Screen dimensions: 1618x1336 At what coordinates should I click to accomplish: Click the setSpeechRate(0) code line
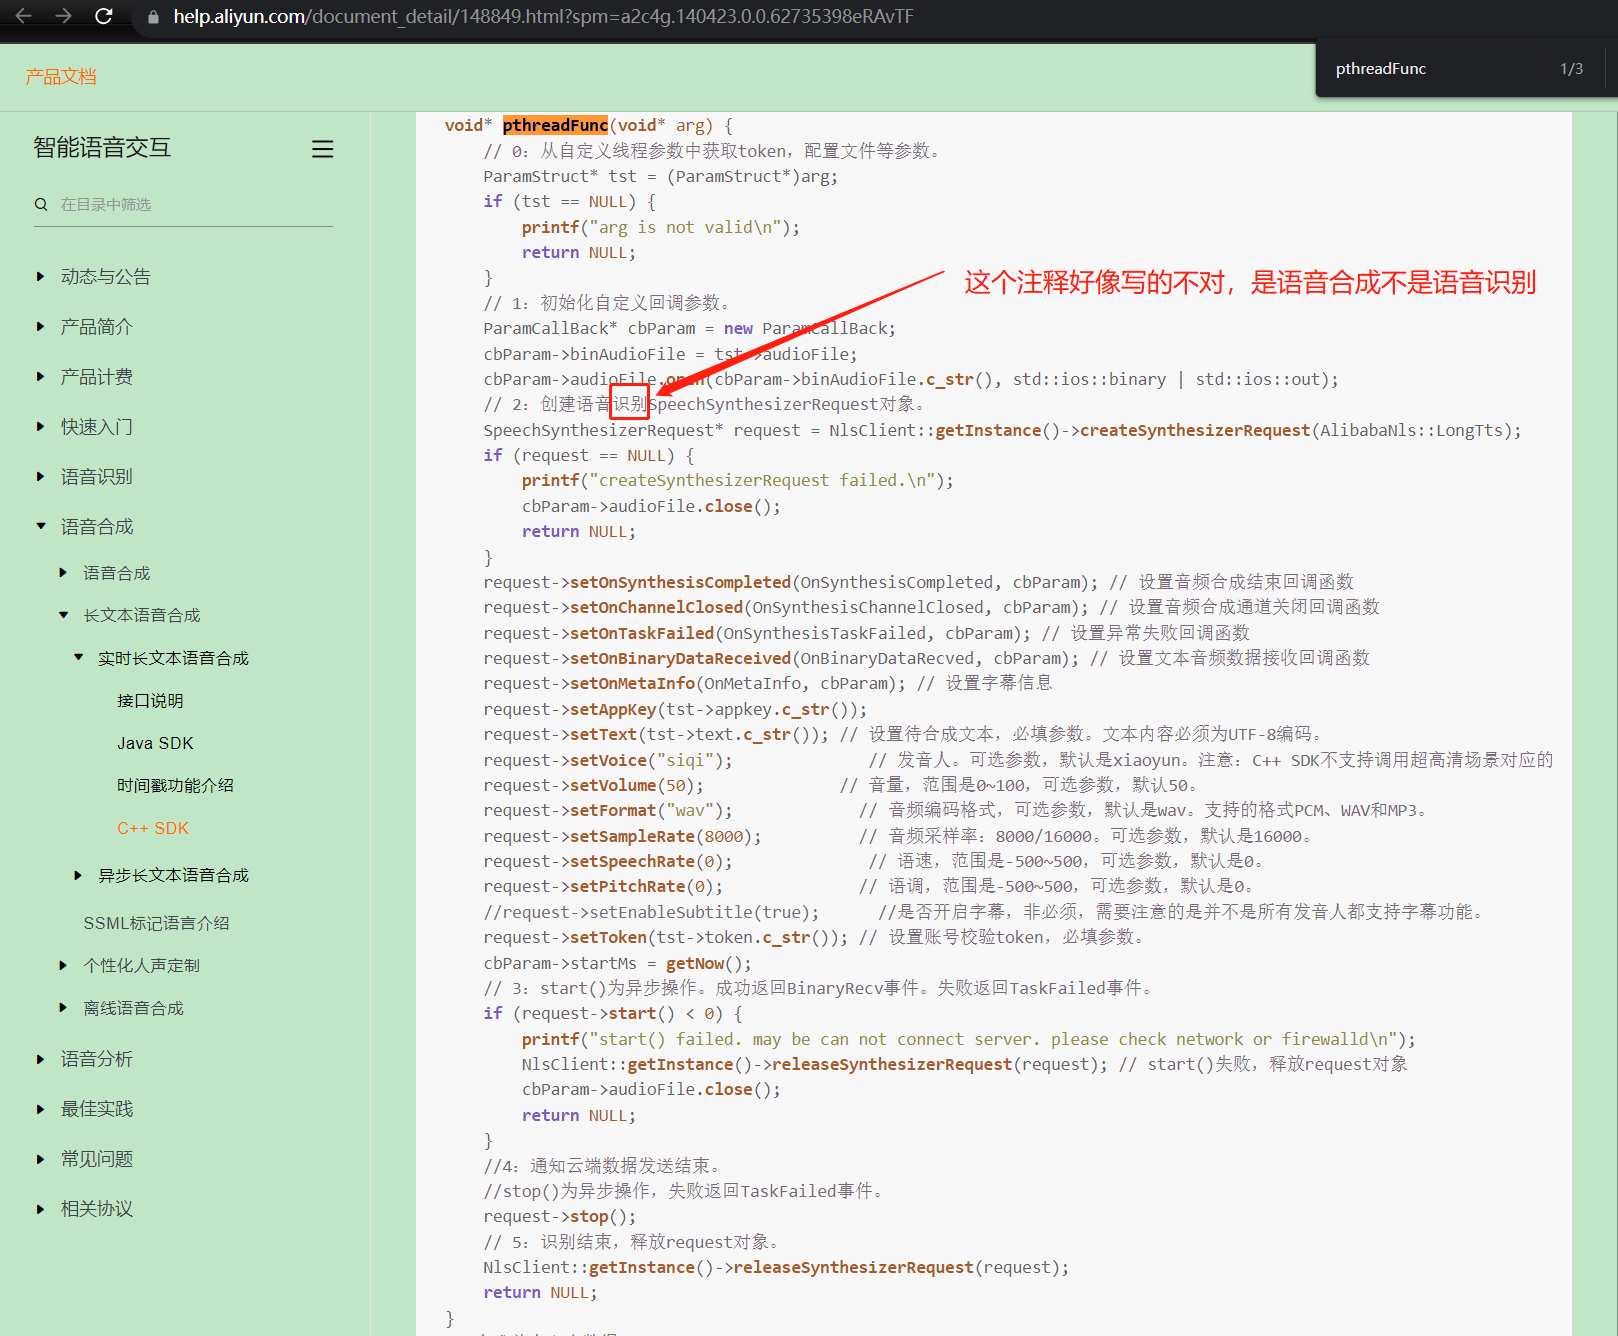tap(608, 861)
